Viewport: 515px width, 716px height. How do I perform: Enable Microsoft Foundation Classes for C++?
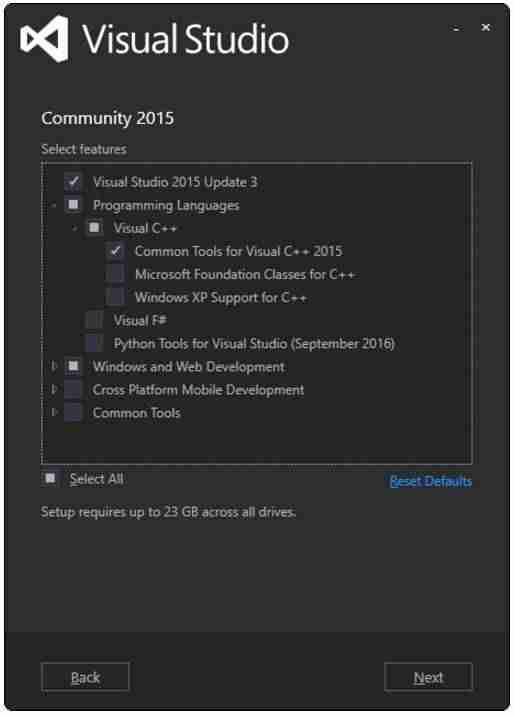pyautogui.click(x=116, y=274)
